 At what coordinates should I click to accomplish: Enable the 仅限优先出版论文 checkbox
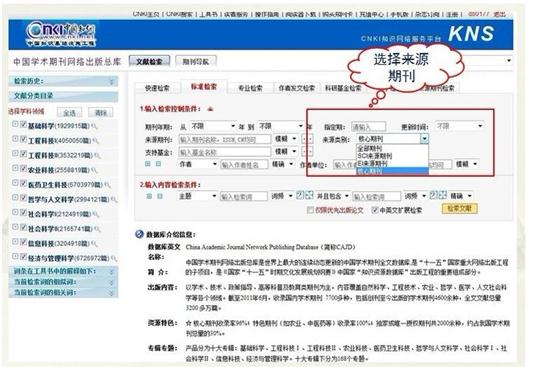(310, 210)
